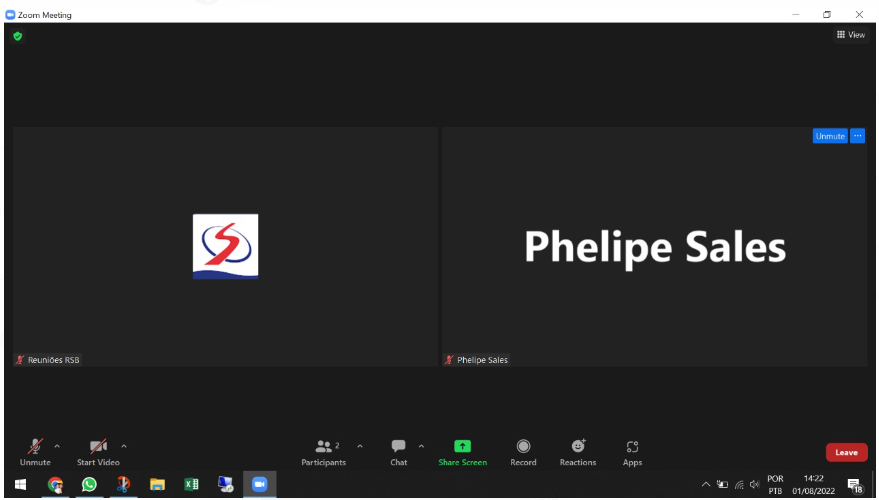Expand audio options arrow next to Unmute

[x=57, y=446]
